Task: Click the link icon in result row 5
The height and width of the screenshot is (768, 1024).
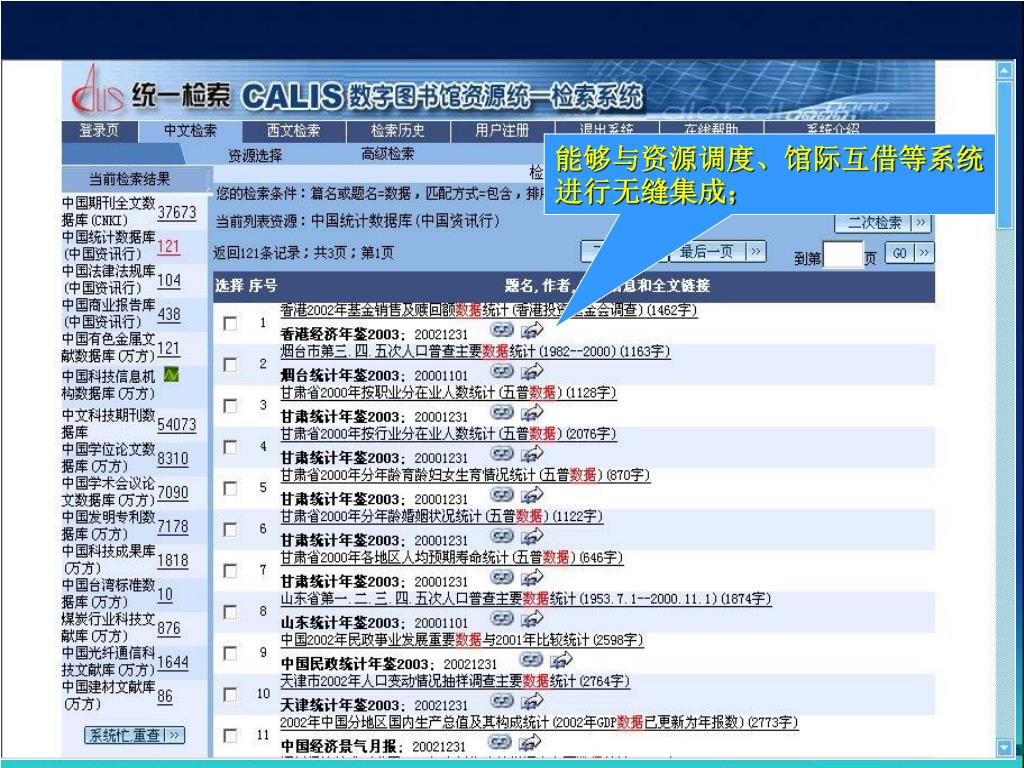Action: pos(502,494)
